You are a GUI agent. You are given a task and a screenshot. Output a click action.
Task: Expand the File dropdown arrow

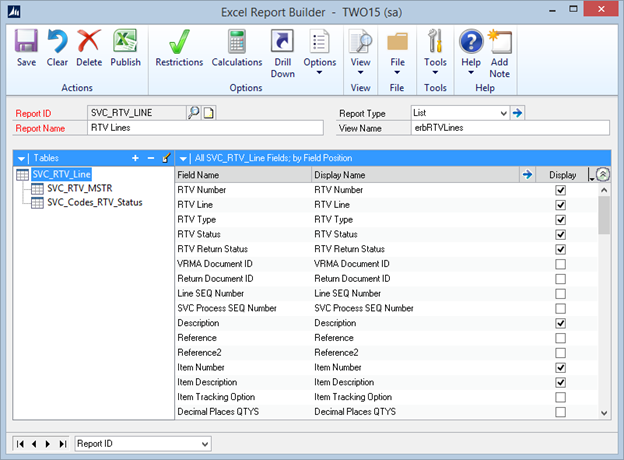(397, 72)
